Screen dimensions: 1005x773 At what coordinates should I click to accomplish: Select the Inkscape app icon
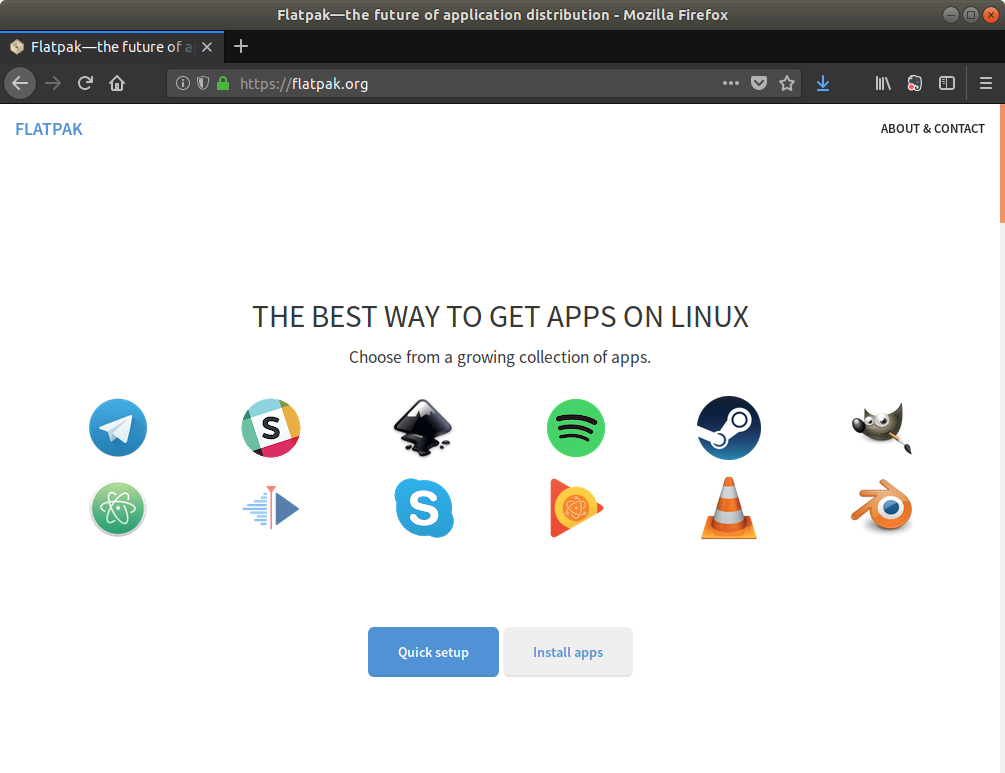click(422, 428)
